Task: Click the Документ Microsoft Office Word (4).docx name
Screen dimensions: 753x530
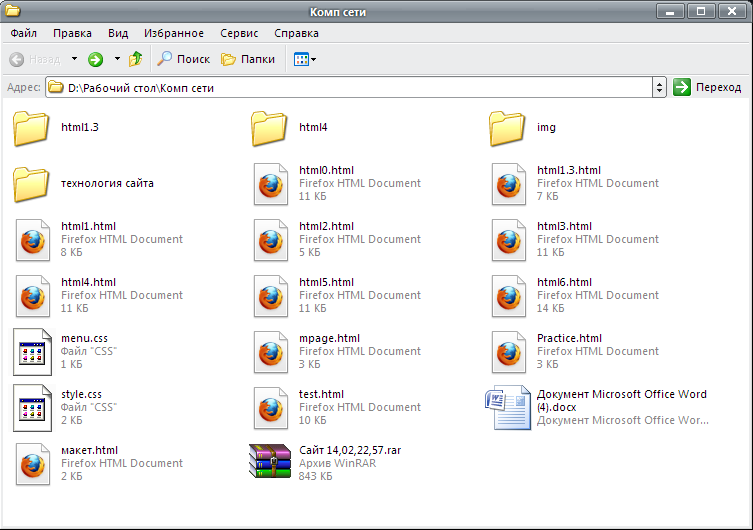Action: coord(622,401)
